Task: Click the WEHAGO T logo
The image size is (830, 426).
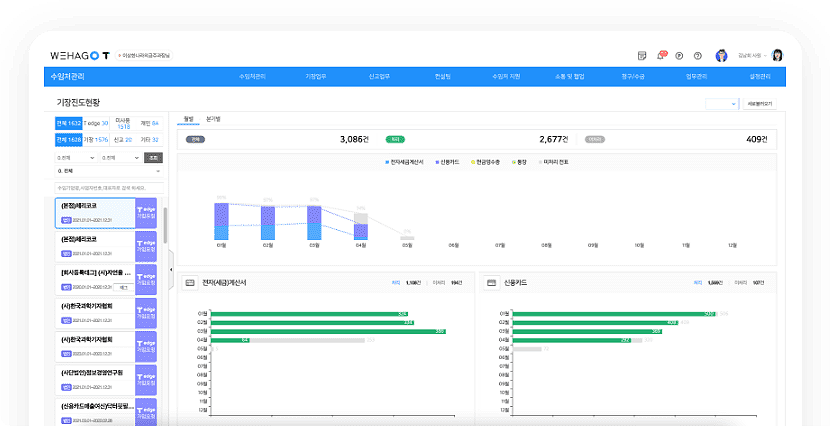Action: 80,56
